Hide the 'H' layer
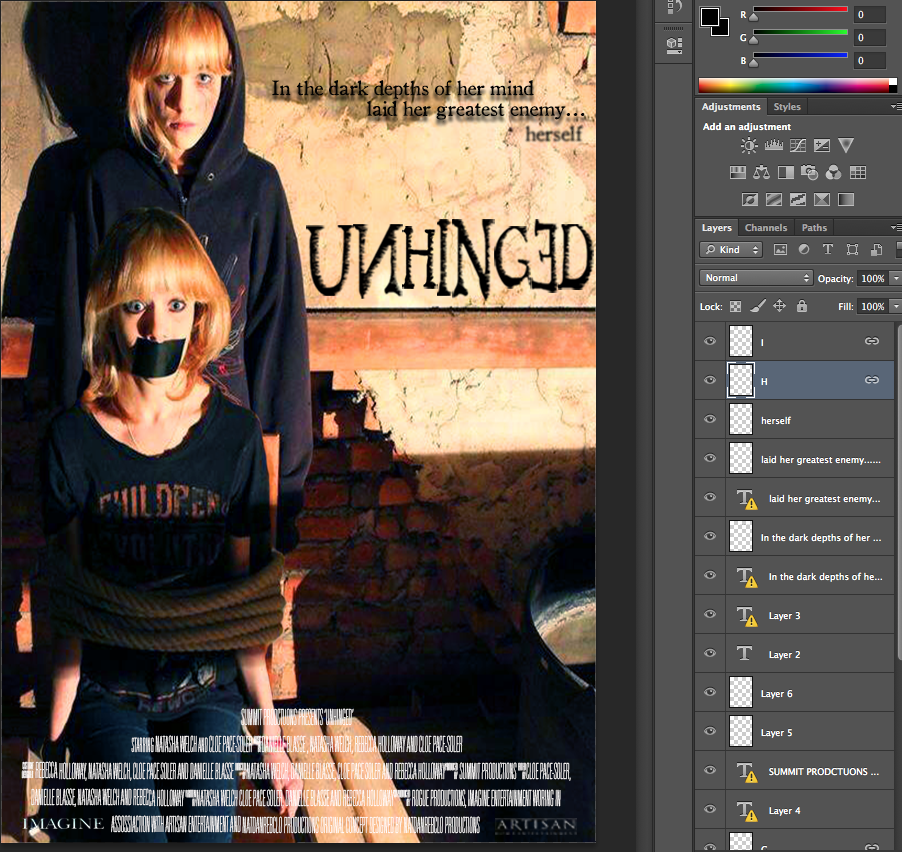This screenshot has height=852, width=902. click(x=710, y=380)
